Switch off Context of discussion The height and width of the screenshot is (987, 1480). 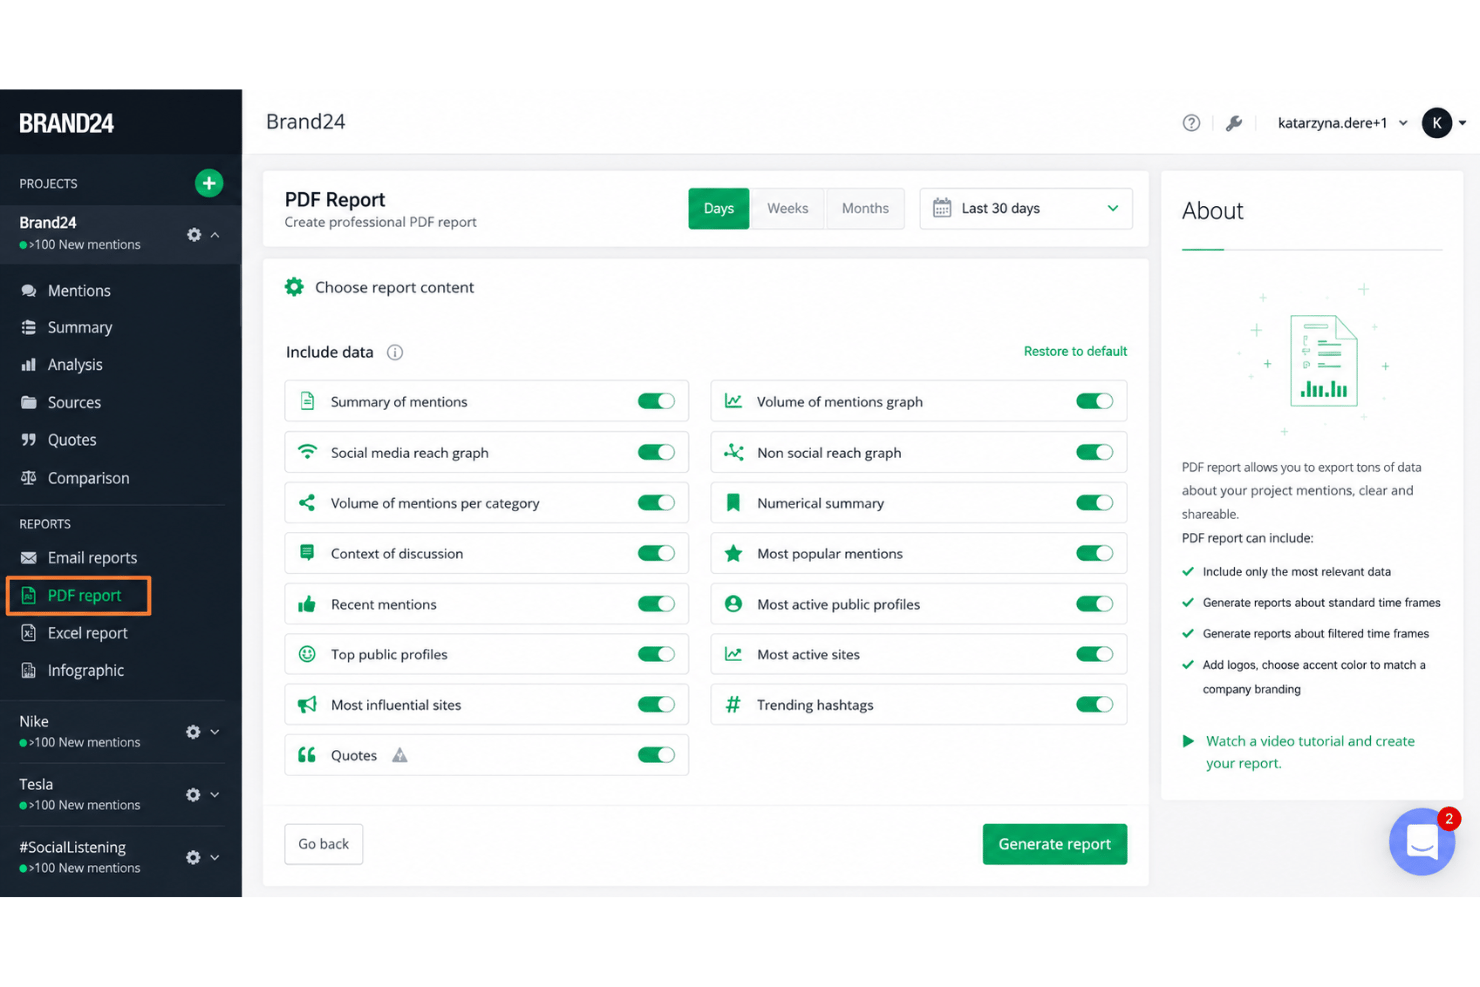click(x=656, y=553)
